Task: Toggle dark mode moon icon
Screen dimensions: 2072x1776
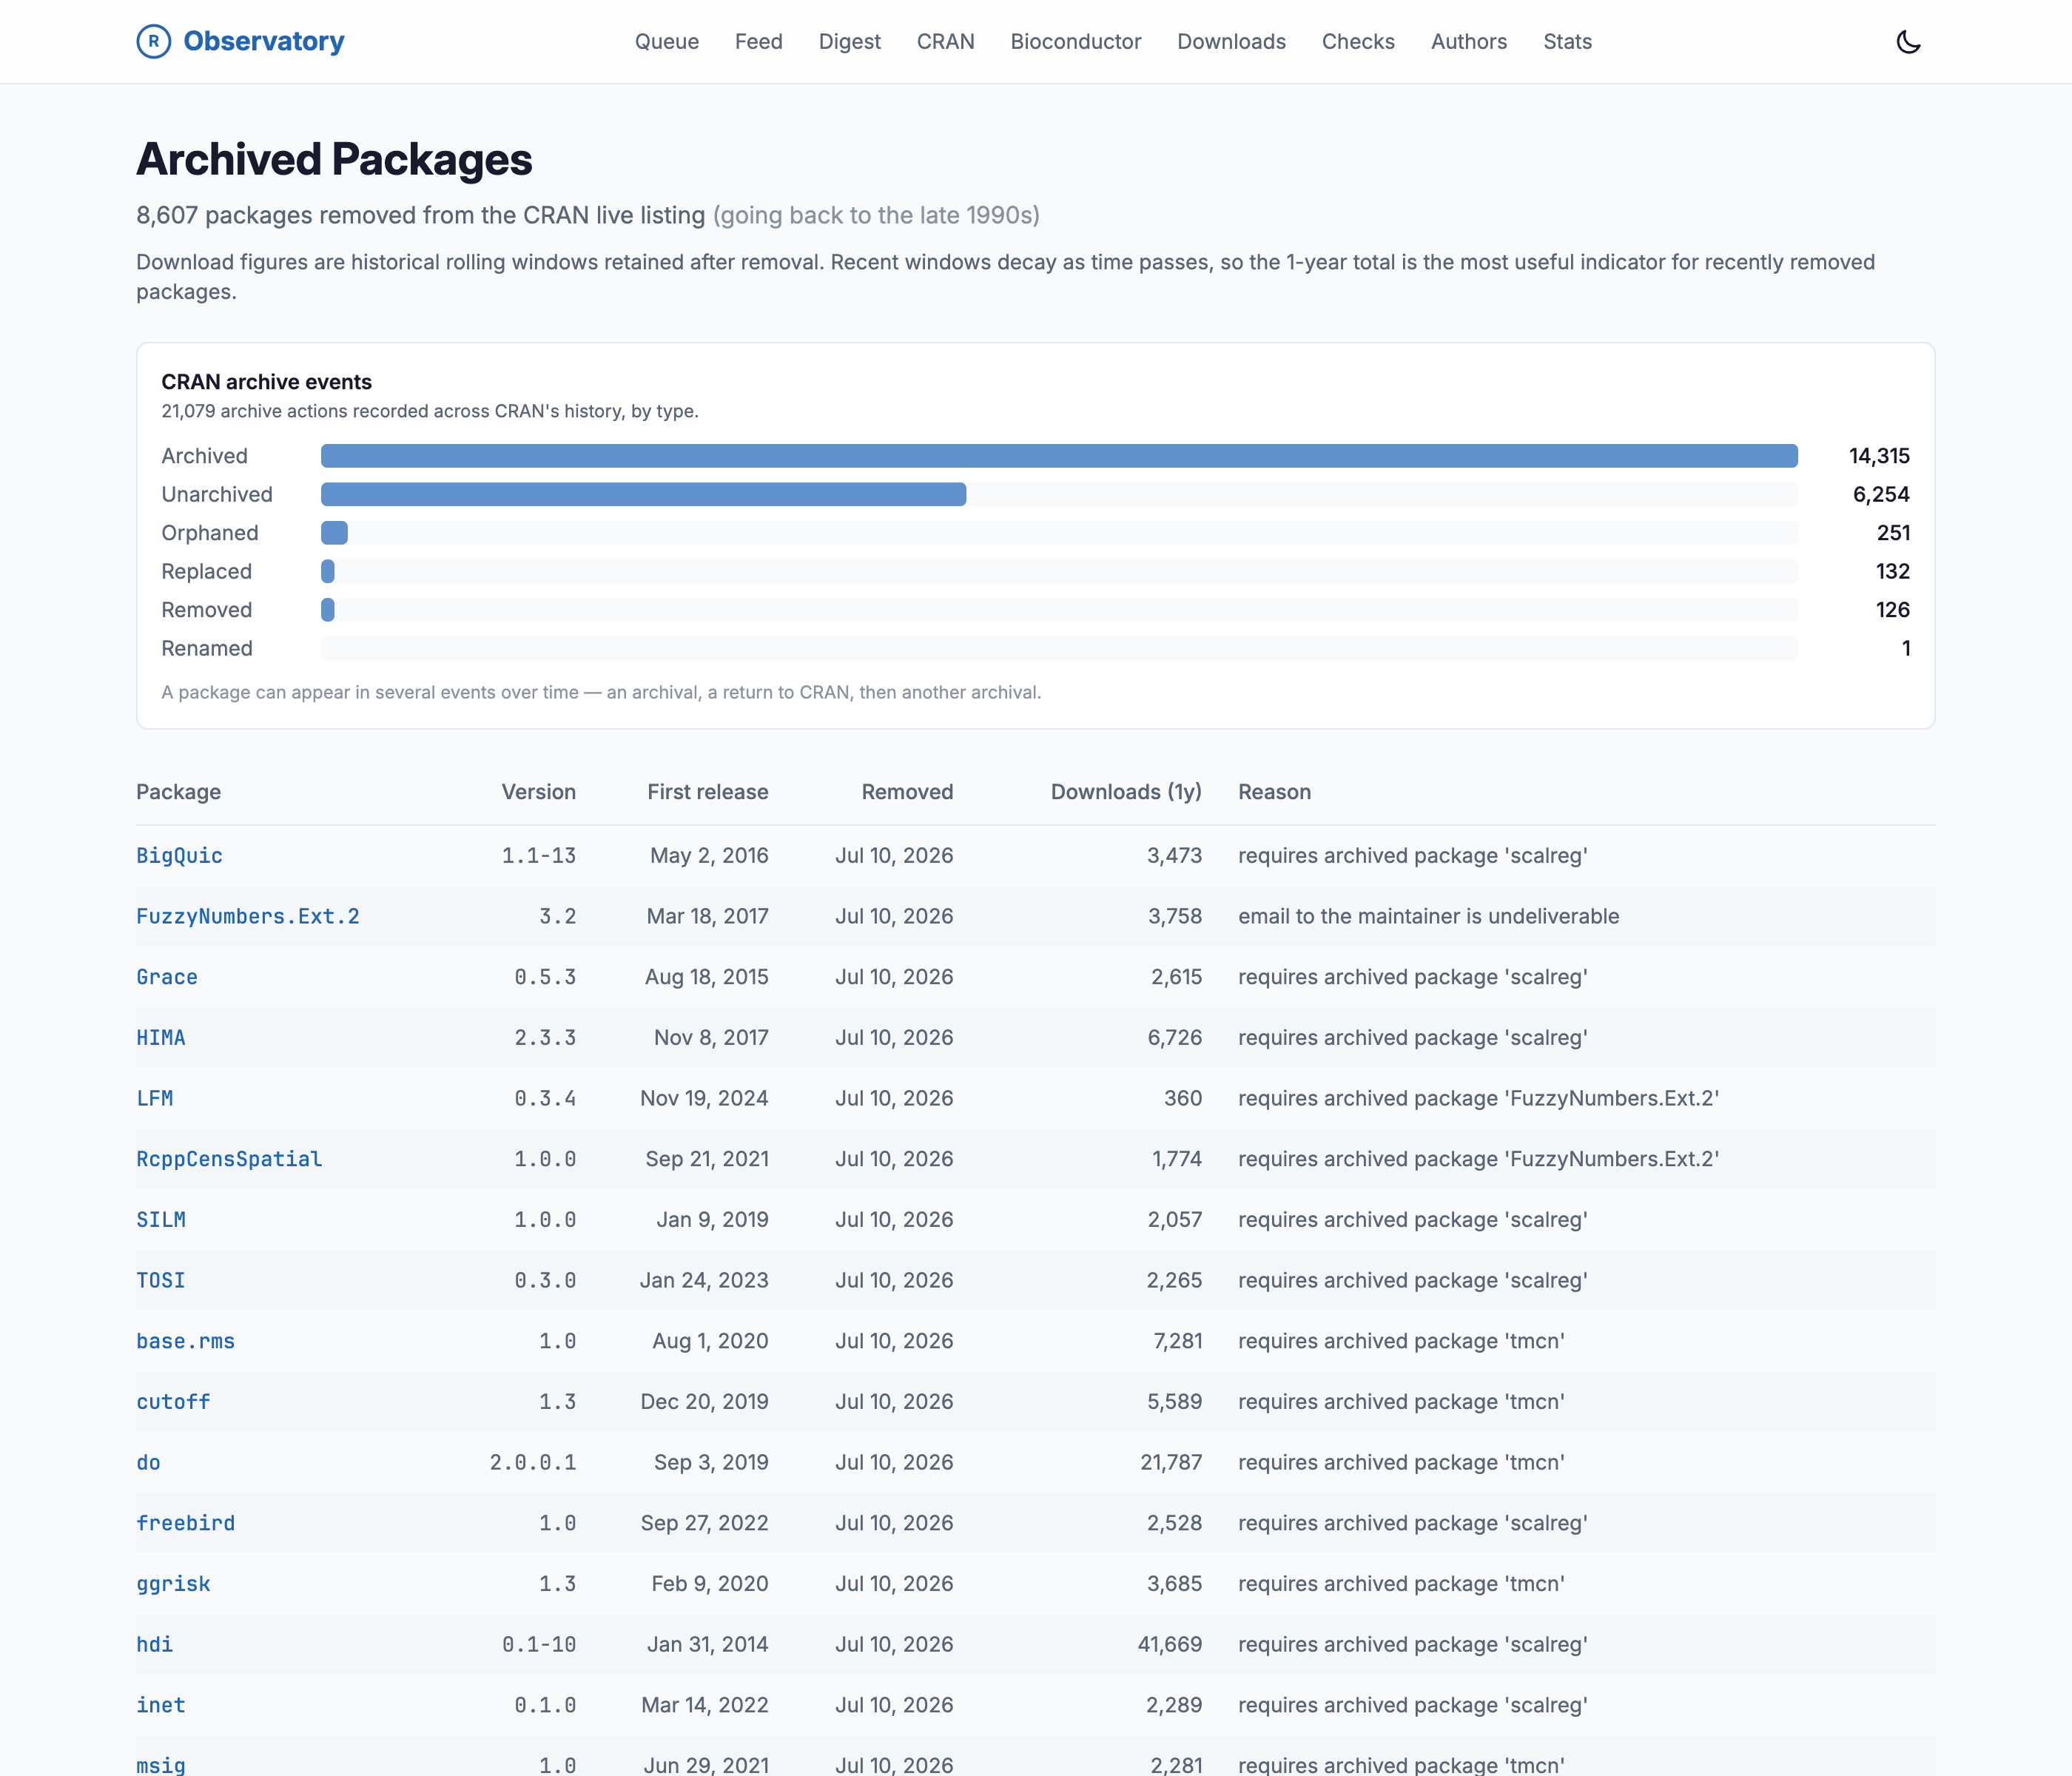Action: coord(1908,41)
